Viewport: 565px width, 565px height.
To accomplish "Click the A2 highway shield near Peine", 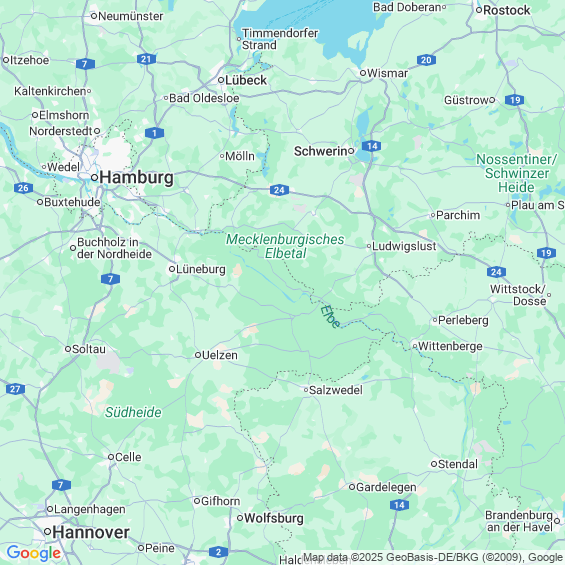I will (x=218, y=552).
